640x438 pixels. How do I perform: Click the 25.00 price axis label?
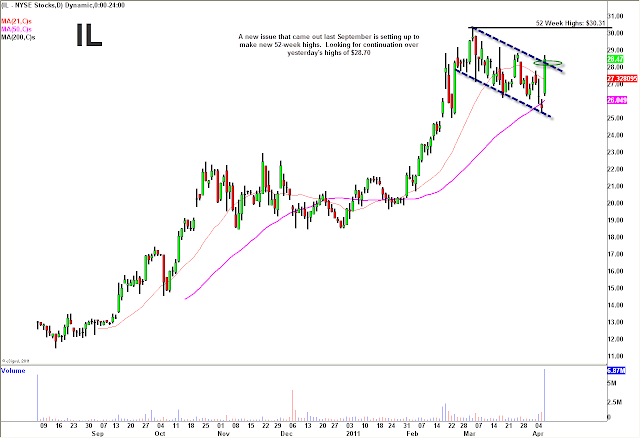(616, 118)
